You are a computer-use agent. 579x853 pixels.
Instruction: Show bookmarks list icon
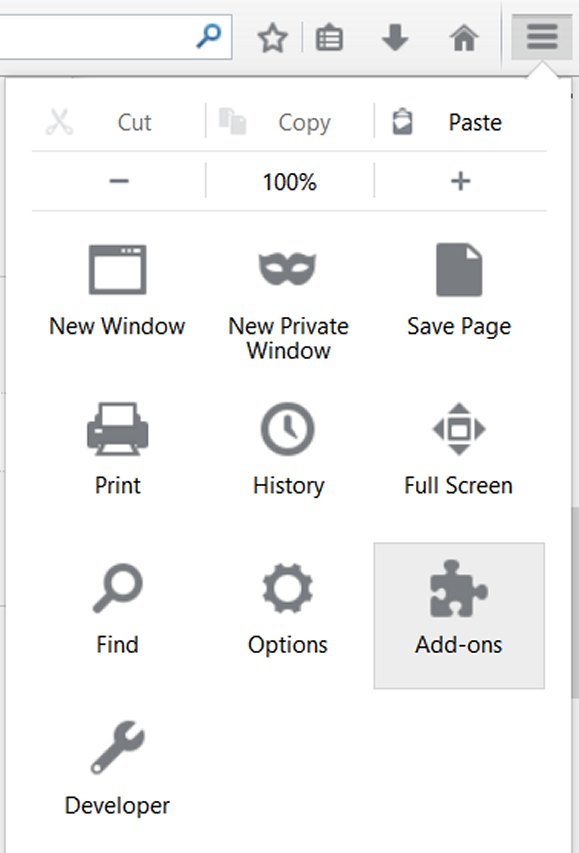(x=329, y=39)
